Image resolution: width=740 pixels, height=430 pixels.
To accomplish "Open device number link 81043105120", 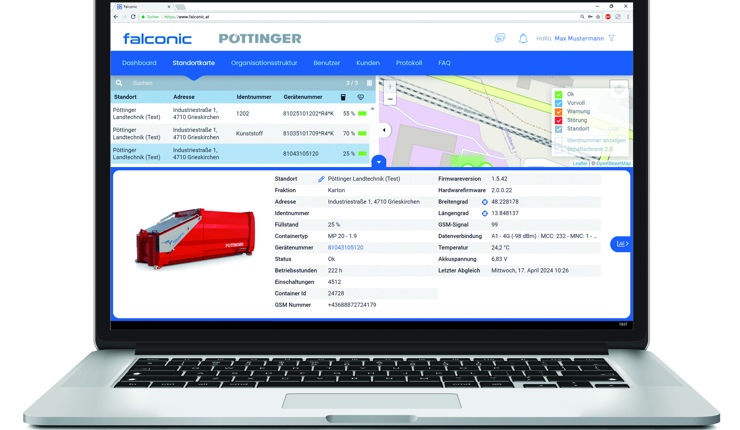I will click(346, 247).
